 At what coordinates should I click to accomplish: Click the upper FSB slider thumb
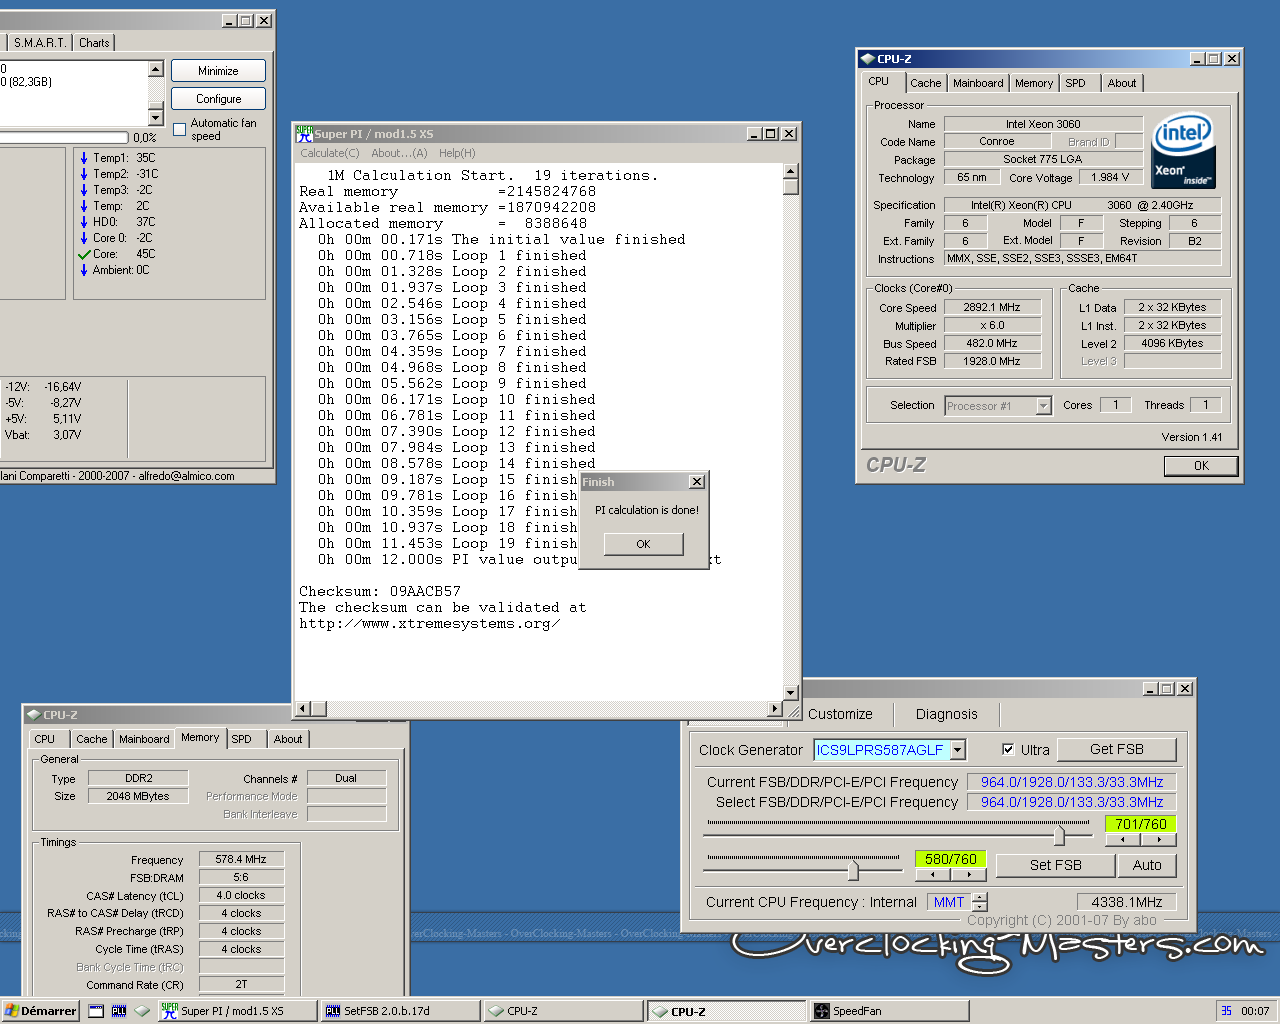[1059, 834]
